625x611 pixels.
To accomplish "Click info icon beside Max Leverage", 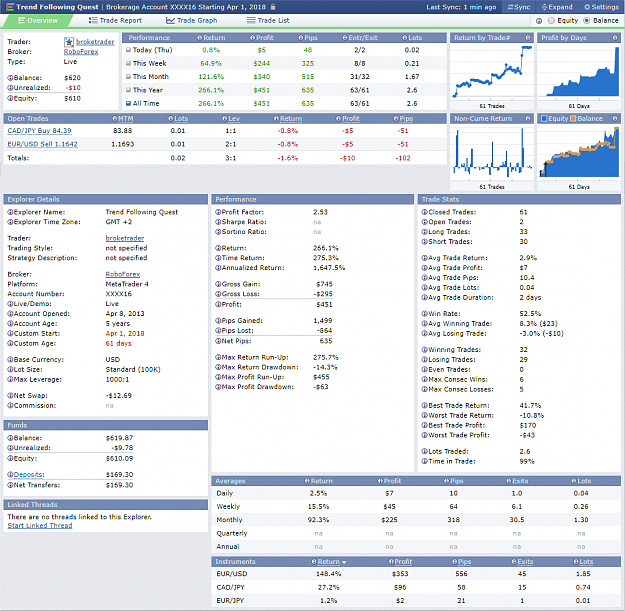I will [10, 379].
